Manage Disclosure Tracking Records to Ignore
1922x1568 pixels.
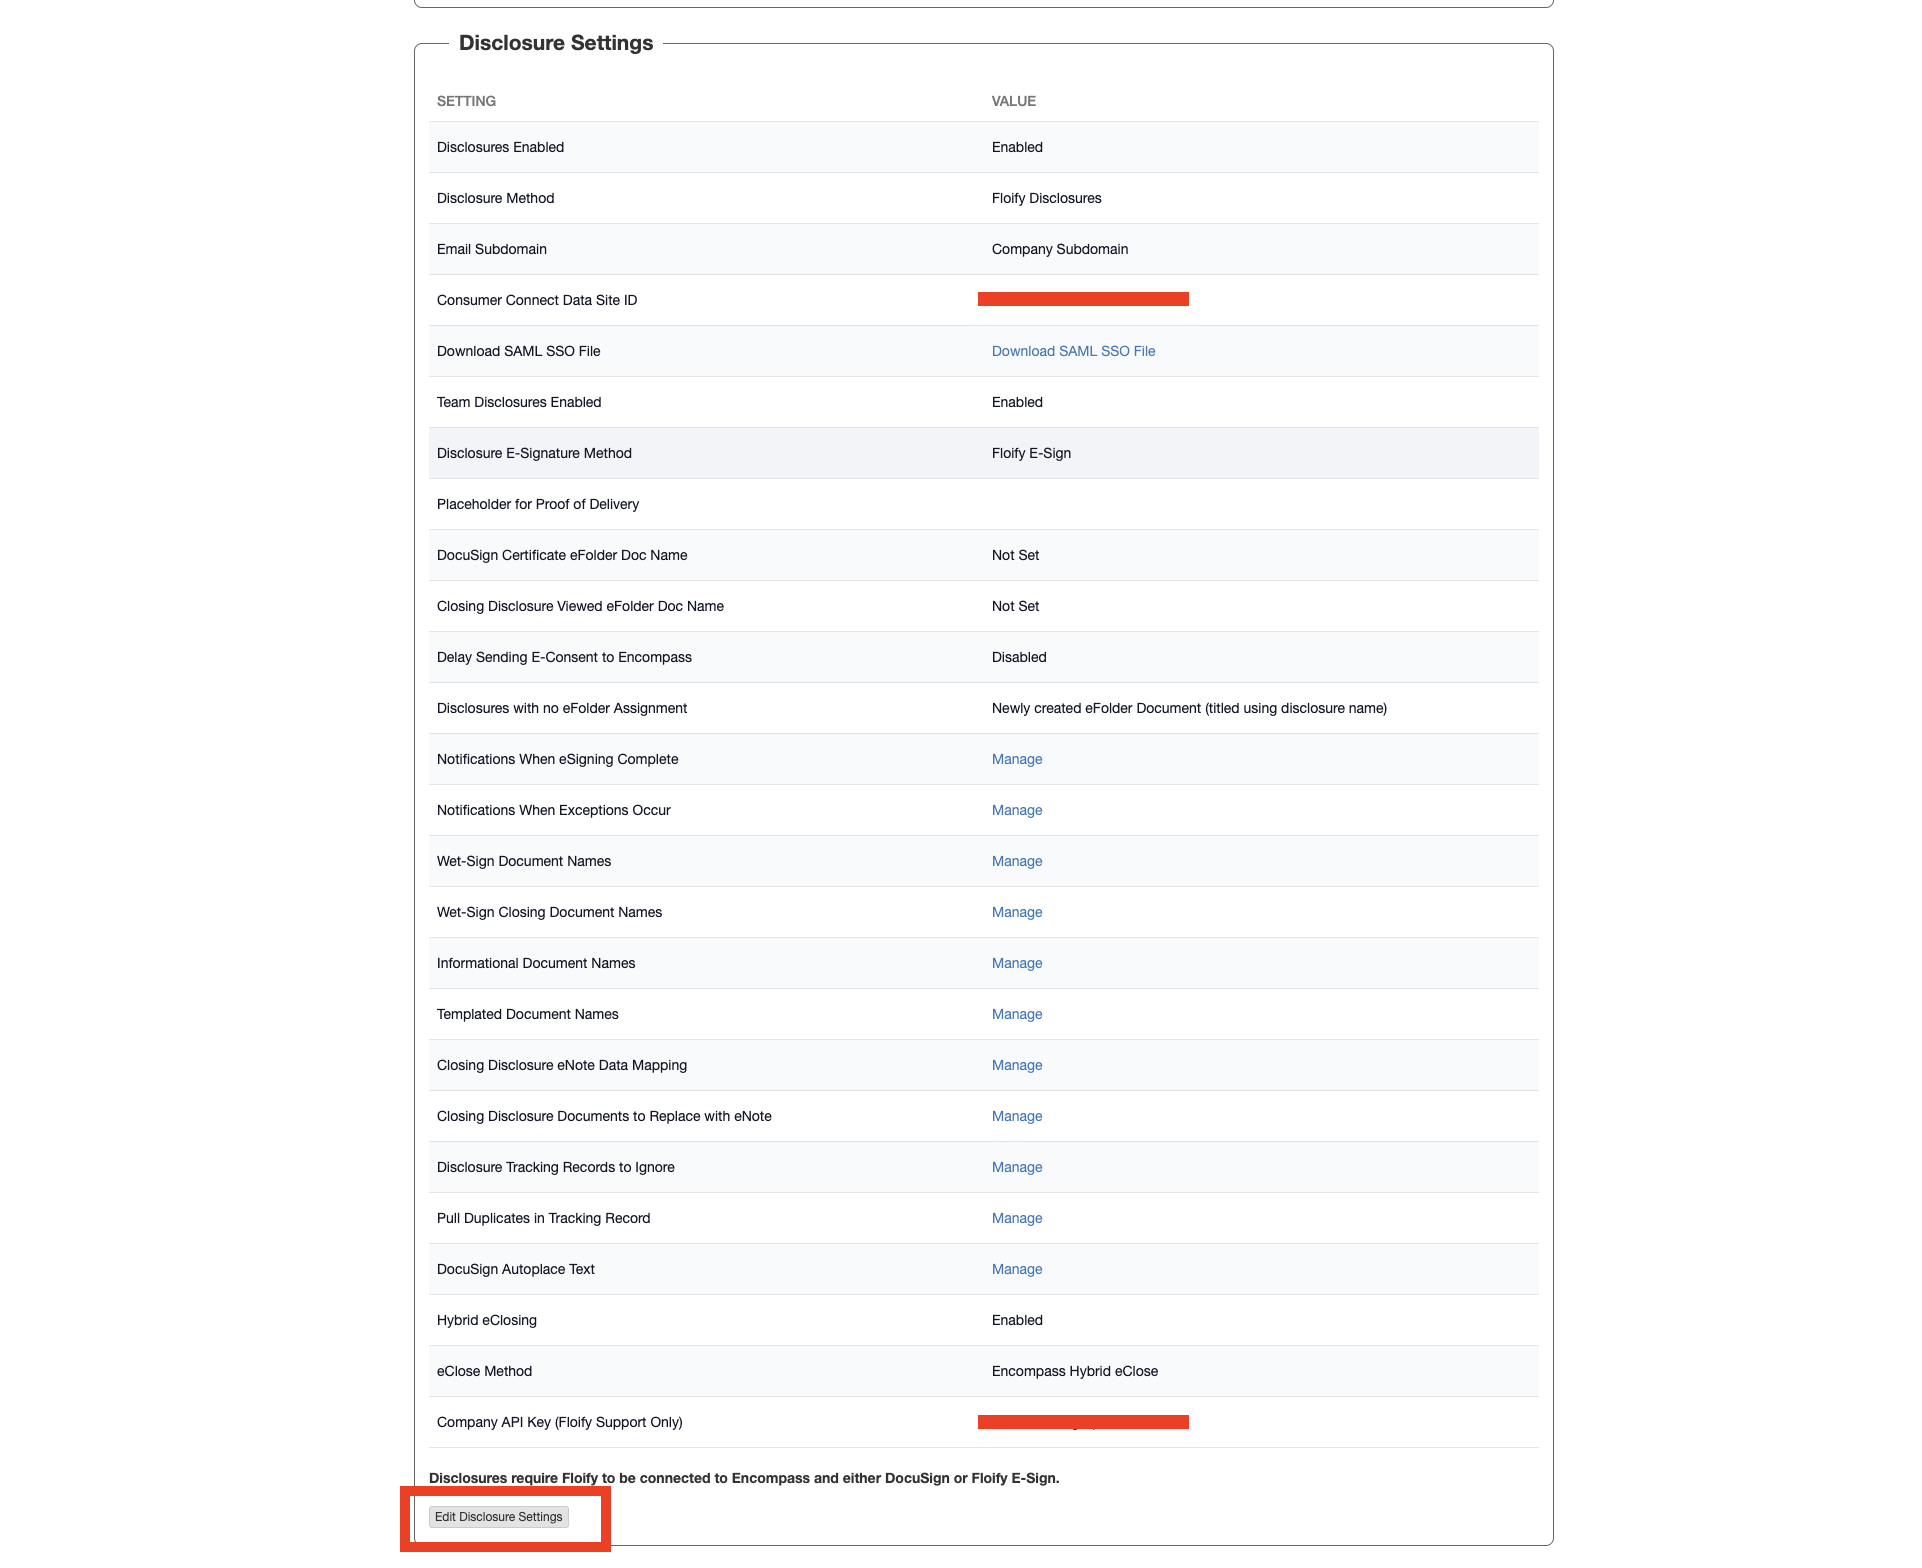pyautogui.click(x=1016, y=1167)
